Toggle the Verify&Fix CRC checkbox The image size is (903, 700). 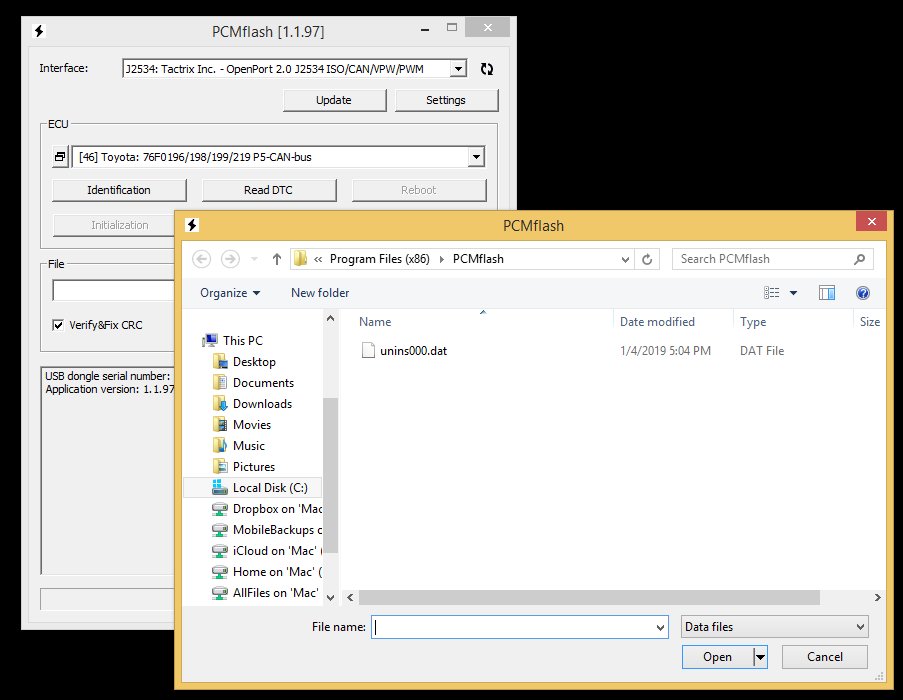pos(58,325)
